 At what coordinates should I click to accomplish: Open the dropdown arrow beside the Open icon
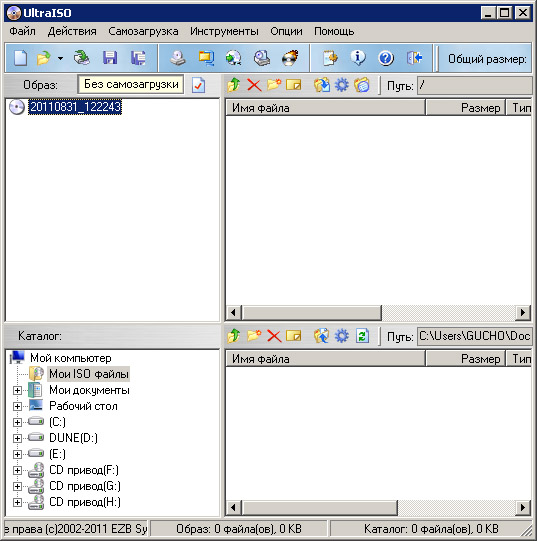point(60,58)
